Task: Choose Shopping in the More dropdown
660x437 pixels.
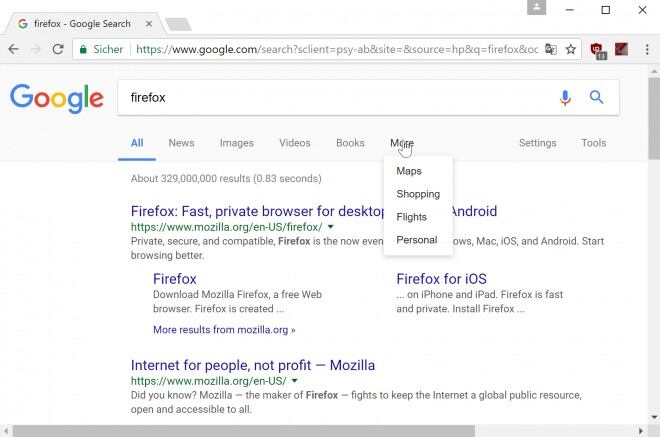Action: (417, 194)
